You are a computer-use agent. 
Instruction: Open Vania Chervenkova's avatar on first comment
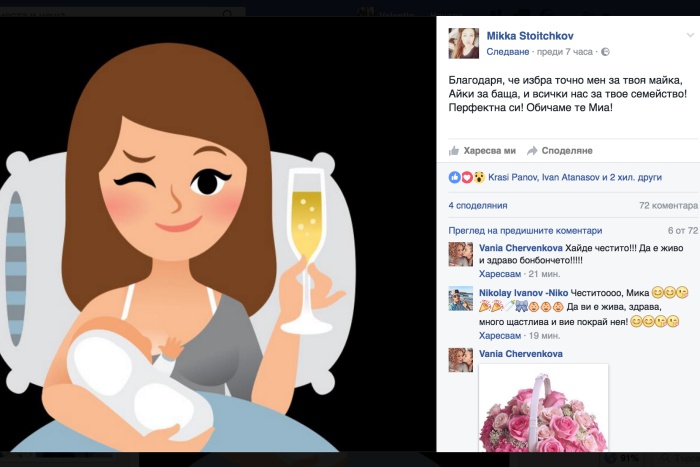tap(461, 254)
